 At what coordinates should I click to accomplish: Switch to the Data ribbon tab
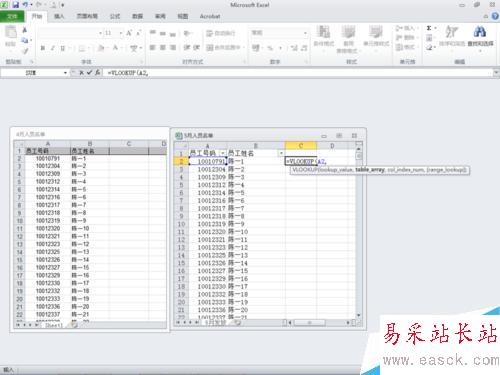point(137,16)
